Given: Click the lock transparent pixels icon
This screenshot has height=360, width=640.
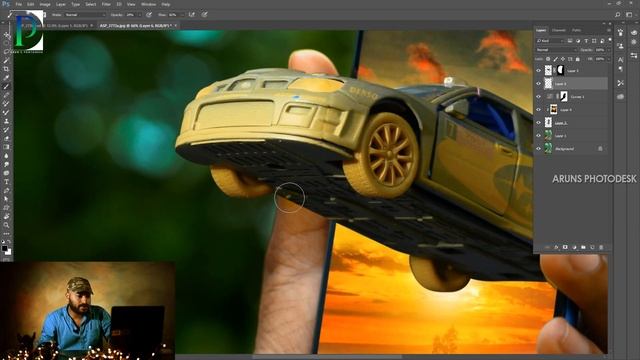Looking at the screenshot, I should [548, 59].
